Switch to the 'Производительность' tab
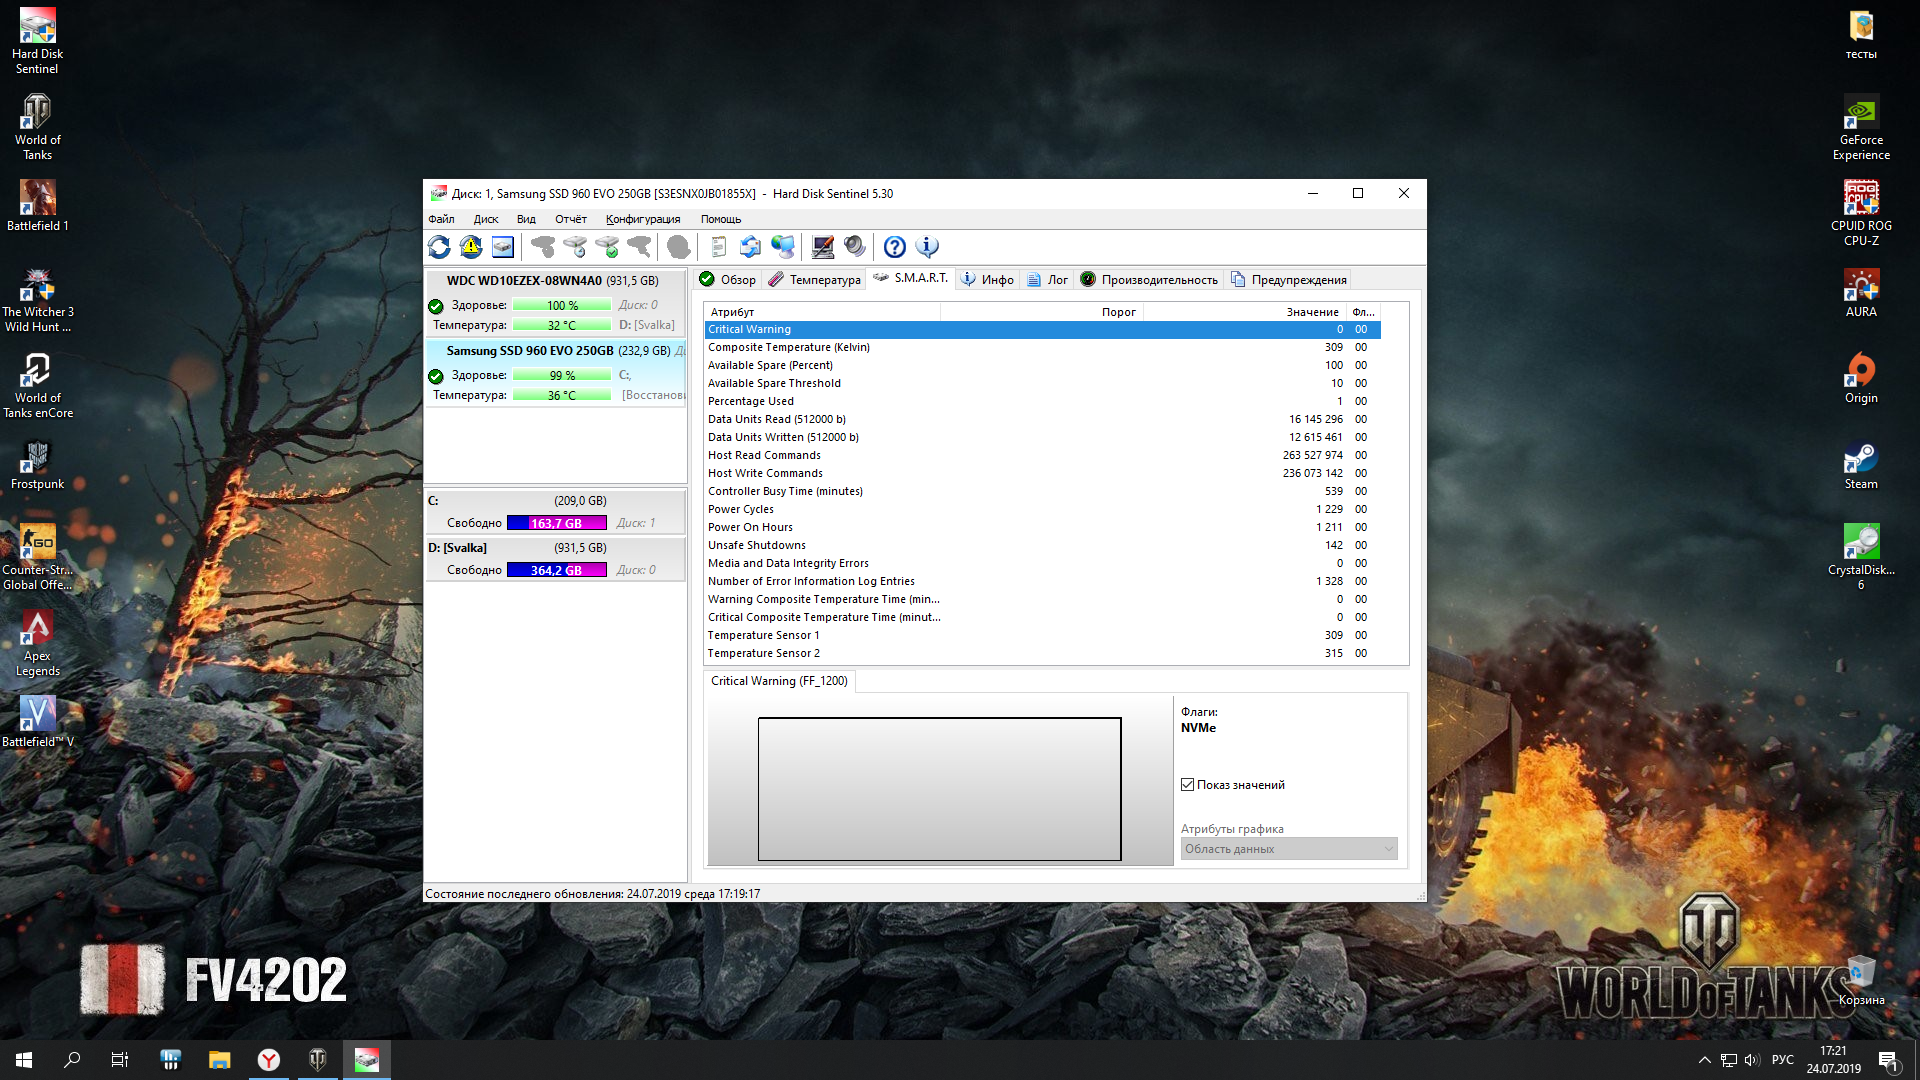Image resolution: width=1920 pixels, height=1080 pixels. point(1149,280)
